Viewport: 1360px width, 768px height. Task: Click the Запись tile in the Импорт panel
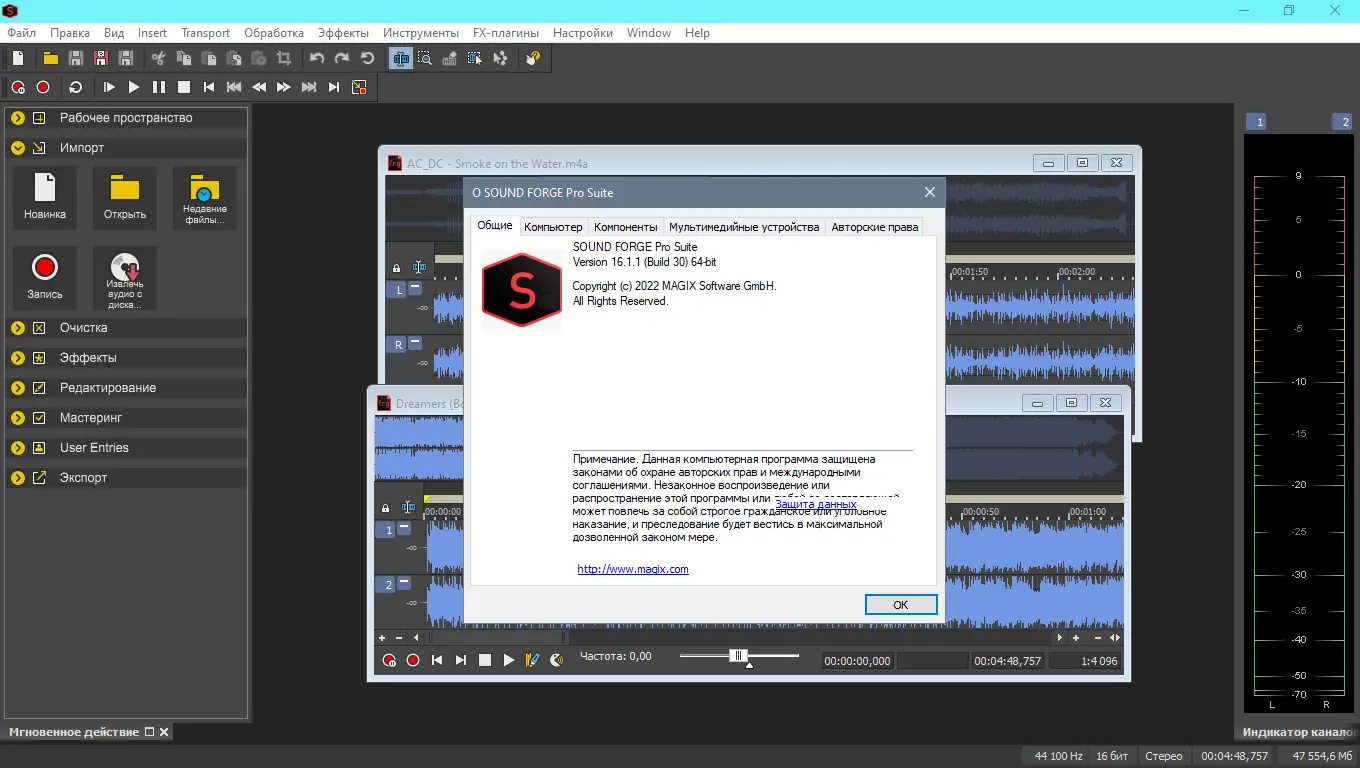45,278
